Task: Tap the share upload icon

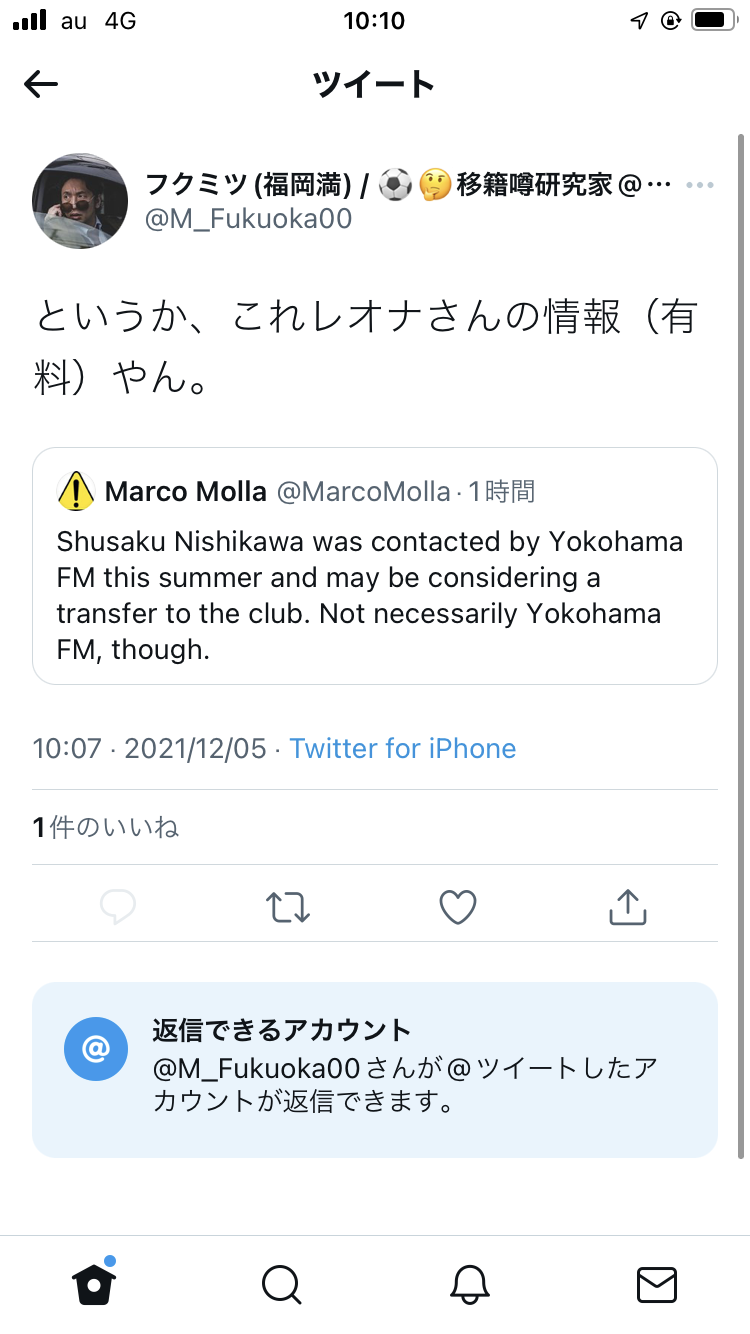Action: 628,907
